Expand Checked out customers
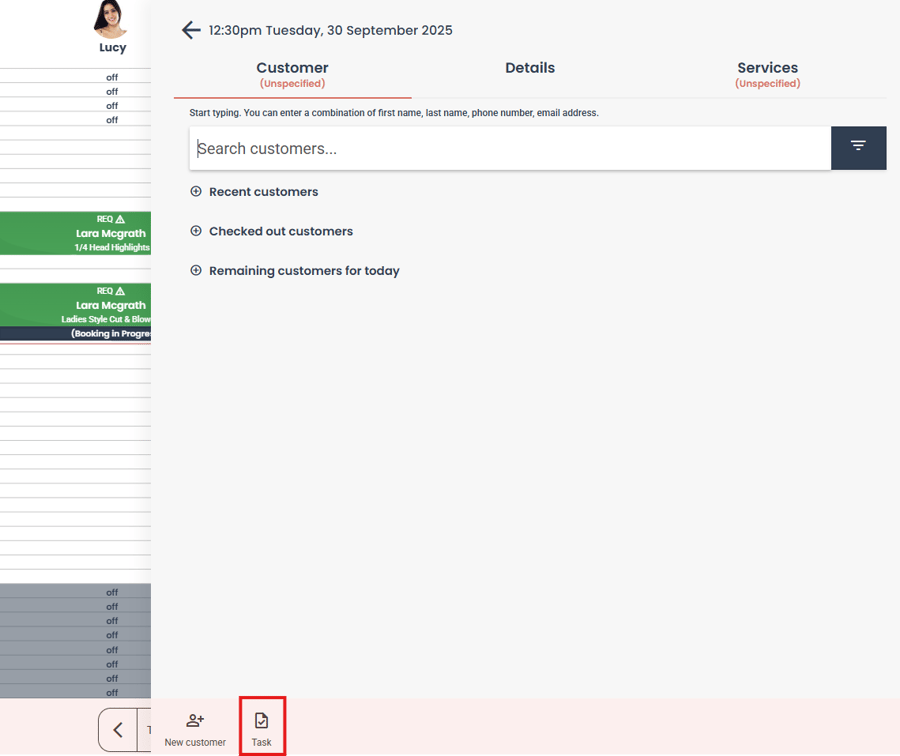Viewport: 900px width, 756px height. pyautogui.click(x=271, y=231)
